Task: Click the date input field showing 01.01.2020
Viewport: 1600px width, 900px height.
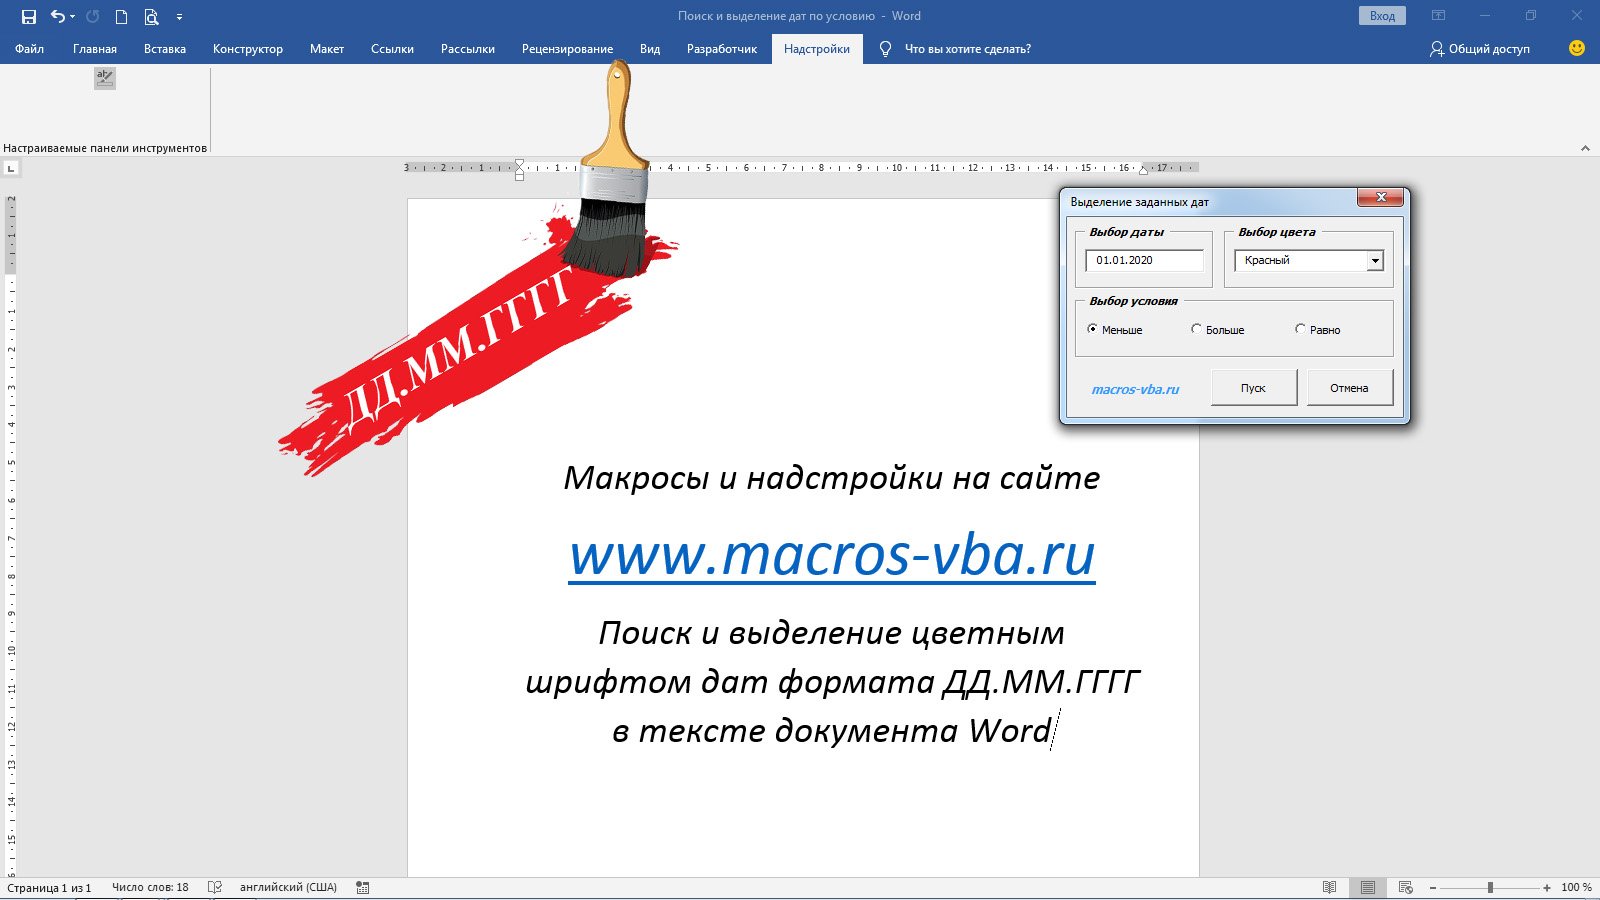Action: pos(1143,260)
